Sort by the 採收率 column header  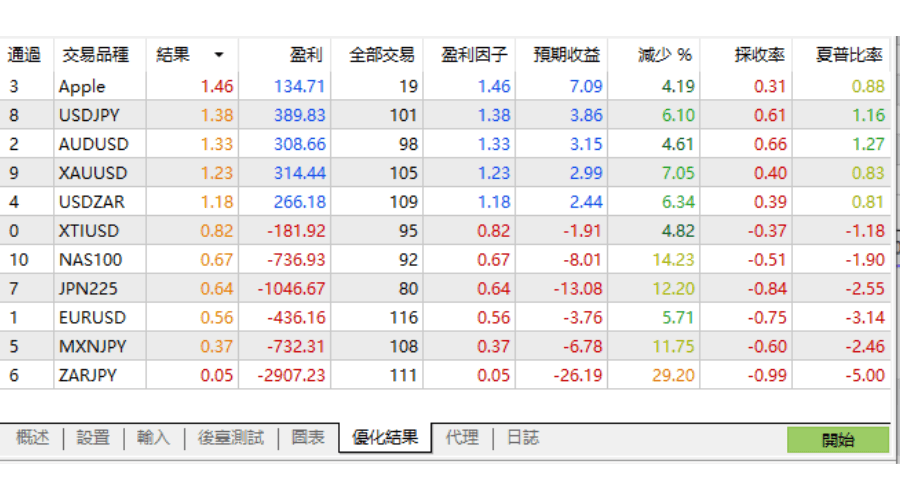[747, 55]
